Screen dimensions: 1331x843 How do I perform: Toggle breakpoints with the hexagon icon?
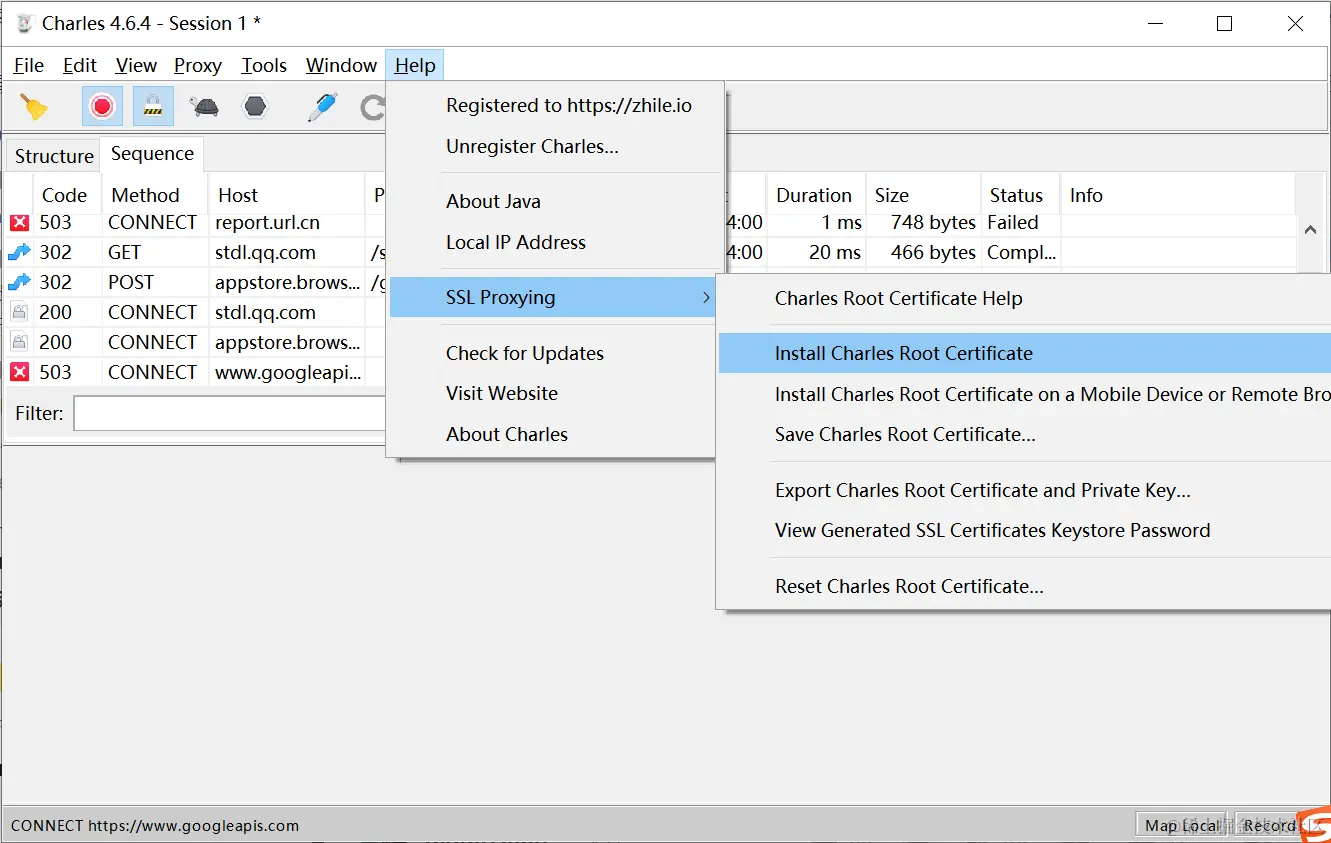pyautogui.click(x=256, y=106)
